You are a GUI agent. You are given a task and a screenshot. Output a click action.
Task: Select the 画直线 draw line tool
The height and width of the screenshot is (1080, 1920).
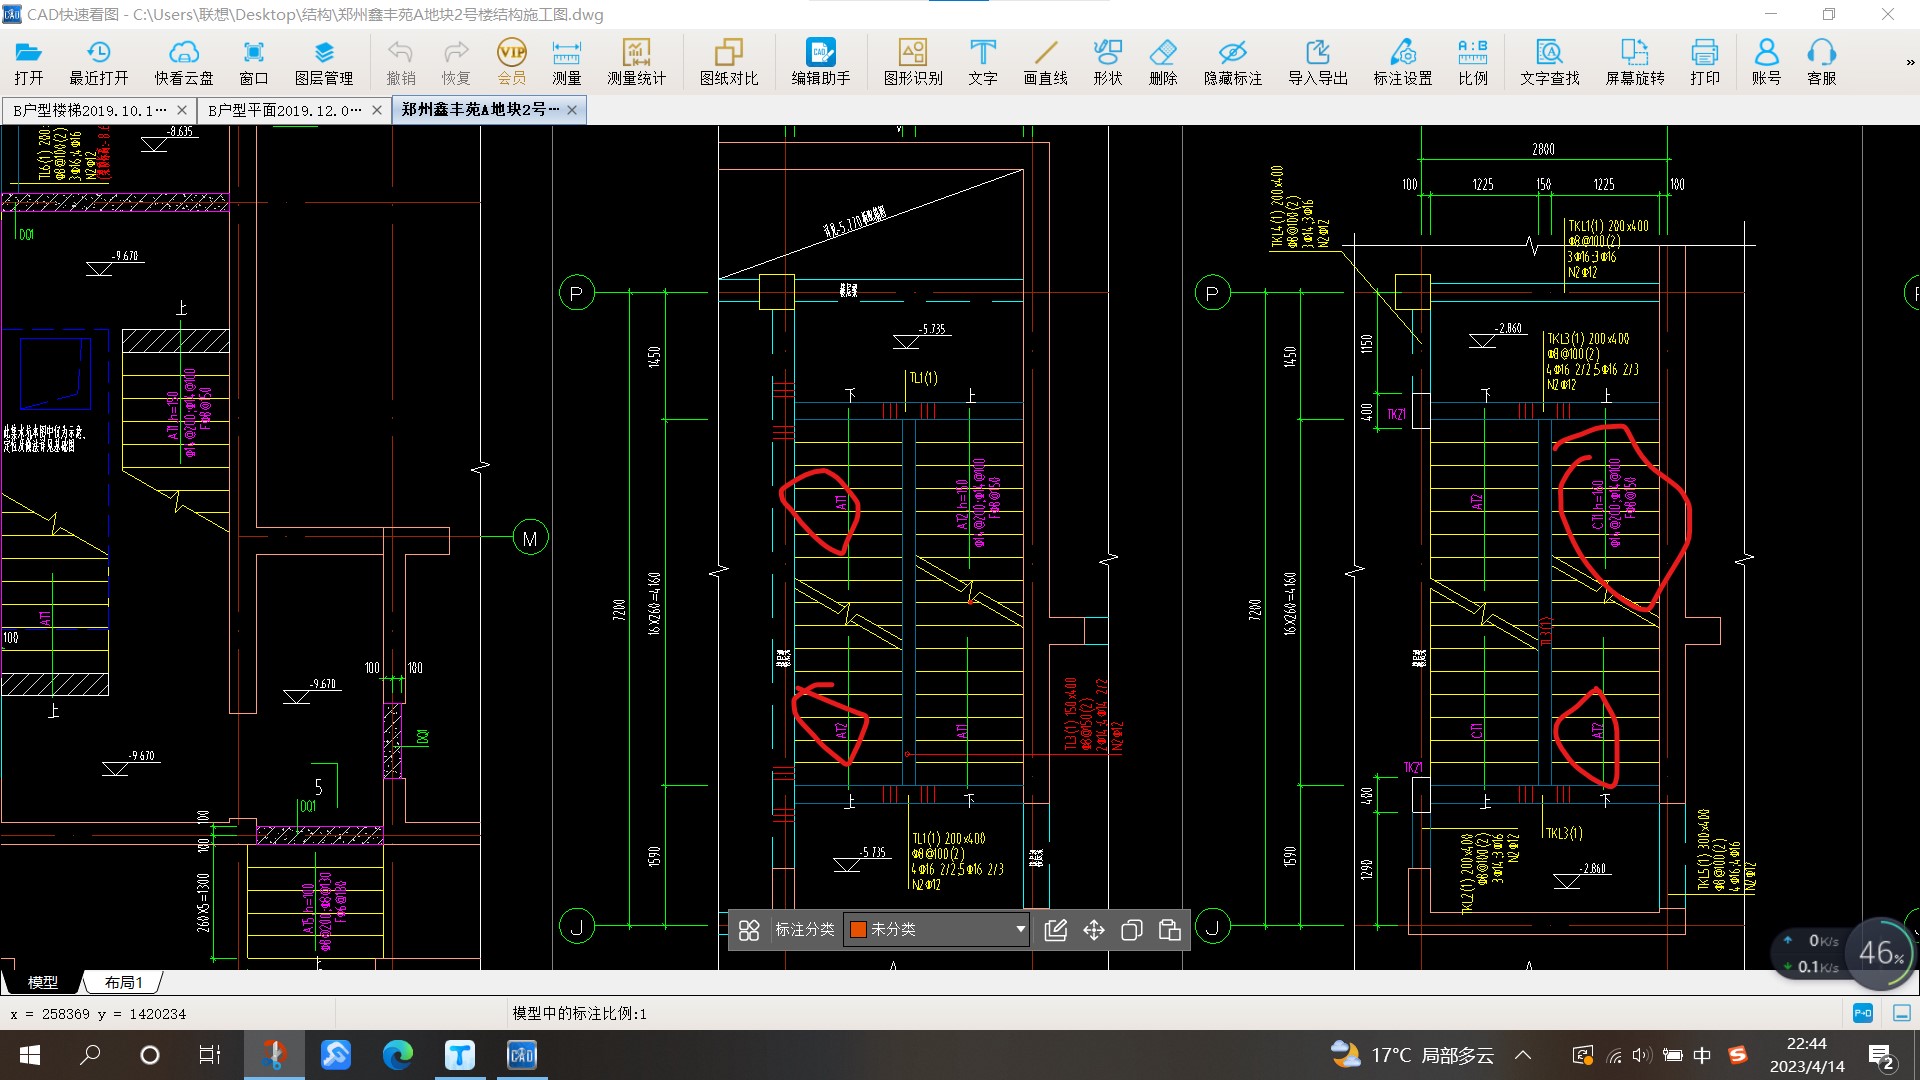pyautogui.click(x=1046, y=63)
